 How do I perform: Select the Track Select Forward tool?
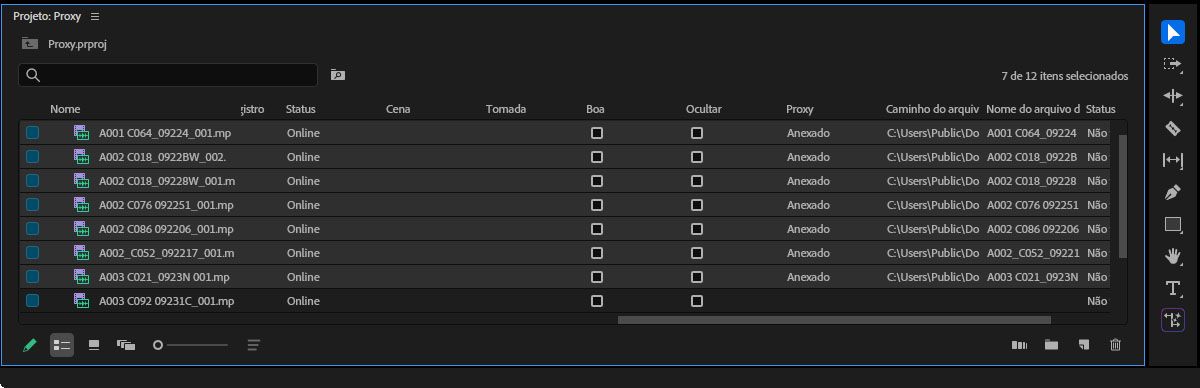(1173, 64)
